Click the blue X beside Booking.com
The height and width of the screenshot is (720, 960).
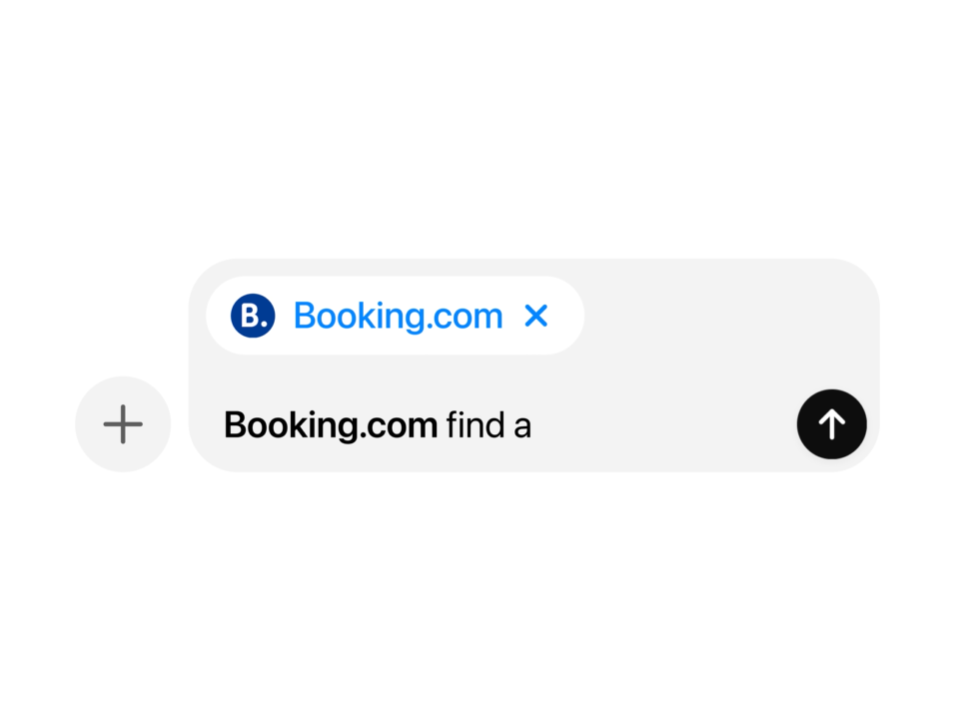pos(537,316)
